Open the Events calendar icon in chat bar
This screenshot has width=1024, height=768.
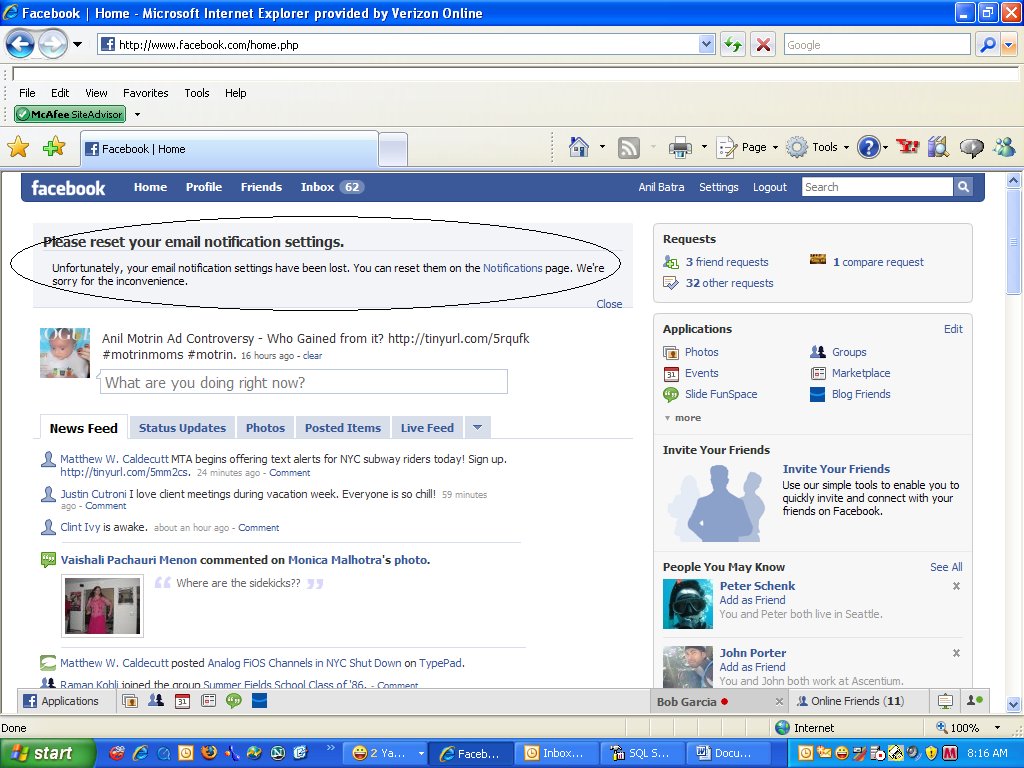pos(182,701)
